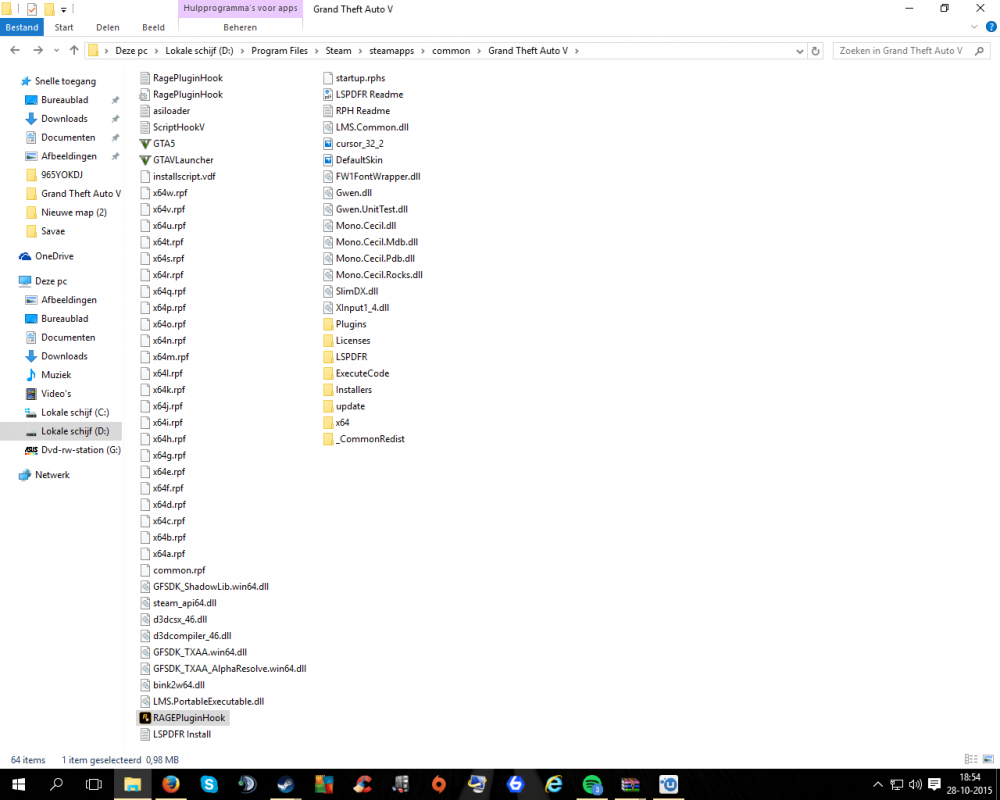Open recent locations dropdown arrow
The height and width of the screenshot is (800, 1000).
coord(57,50)
